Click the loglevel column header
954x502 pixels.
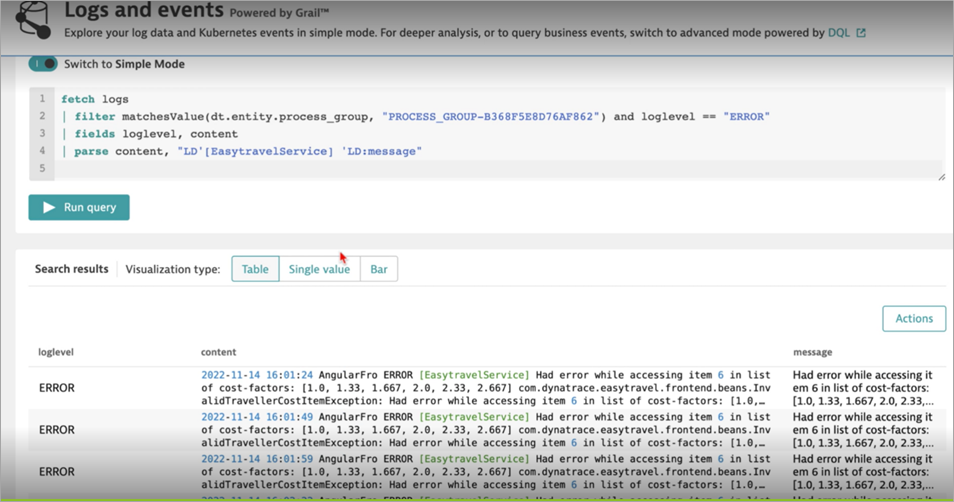[x=56, y=352]
